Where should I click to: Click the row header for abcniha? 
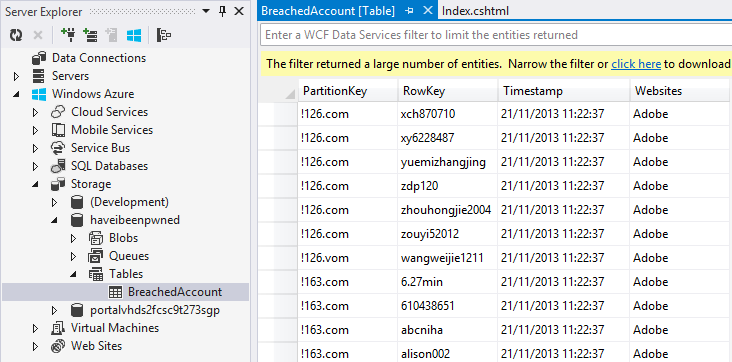coord(279,330)
